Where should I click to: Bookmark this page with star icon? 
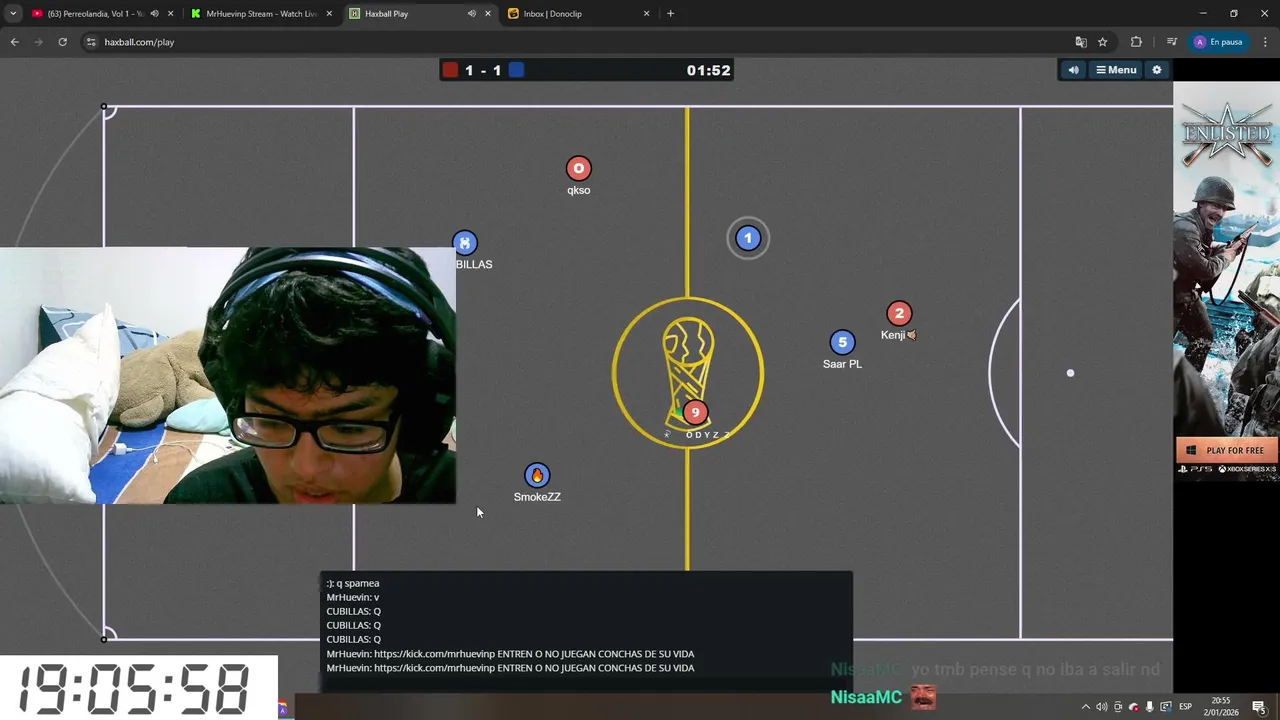point(1102,42)
